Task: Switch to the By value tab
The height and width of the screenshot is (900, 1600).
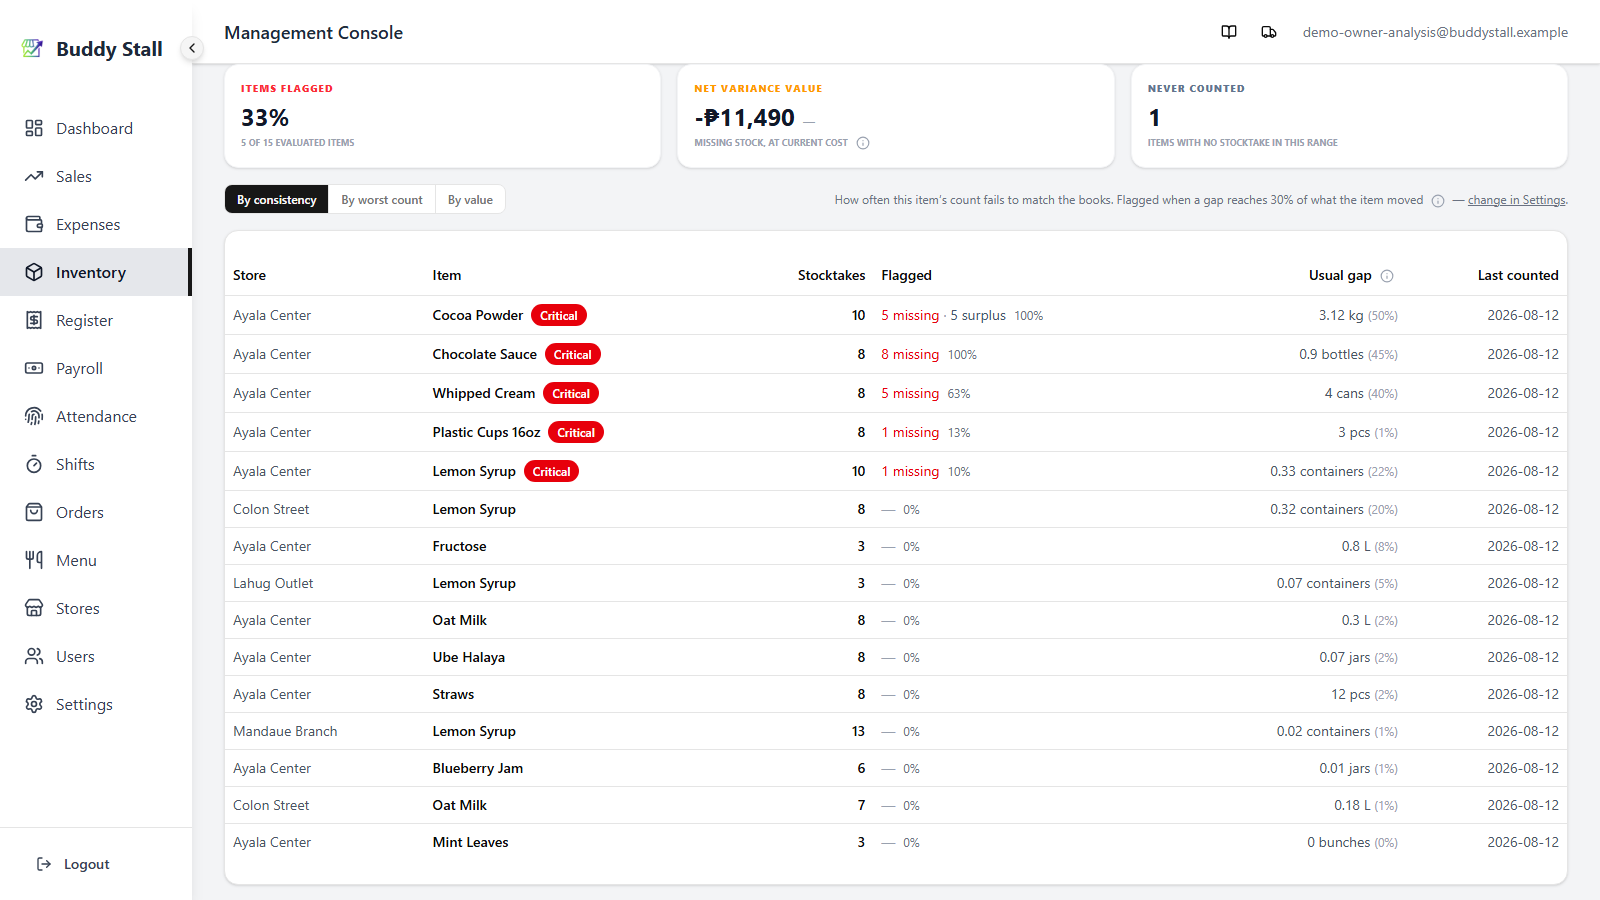Action: 470,199
